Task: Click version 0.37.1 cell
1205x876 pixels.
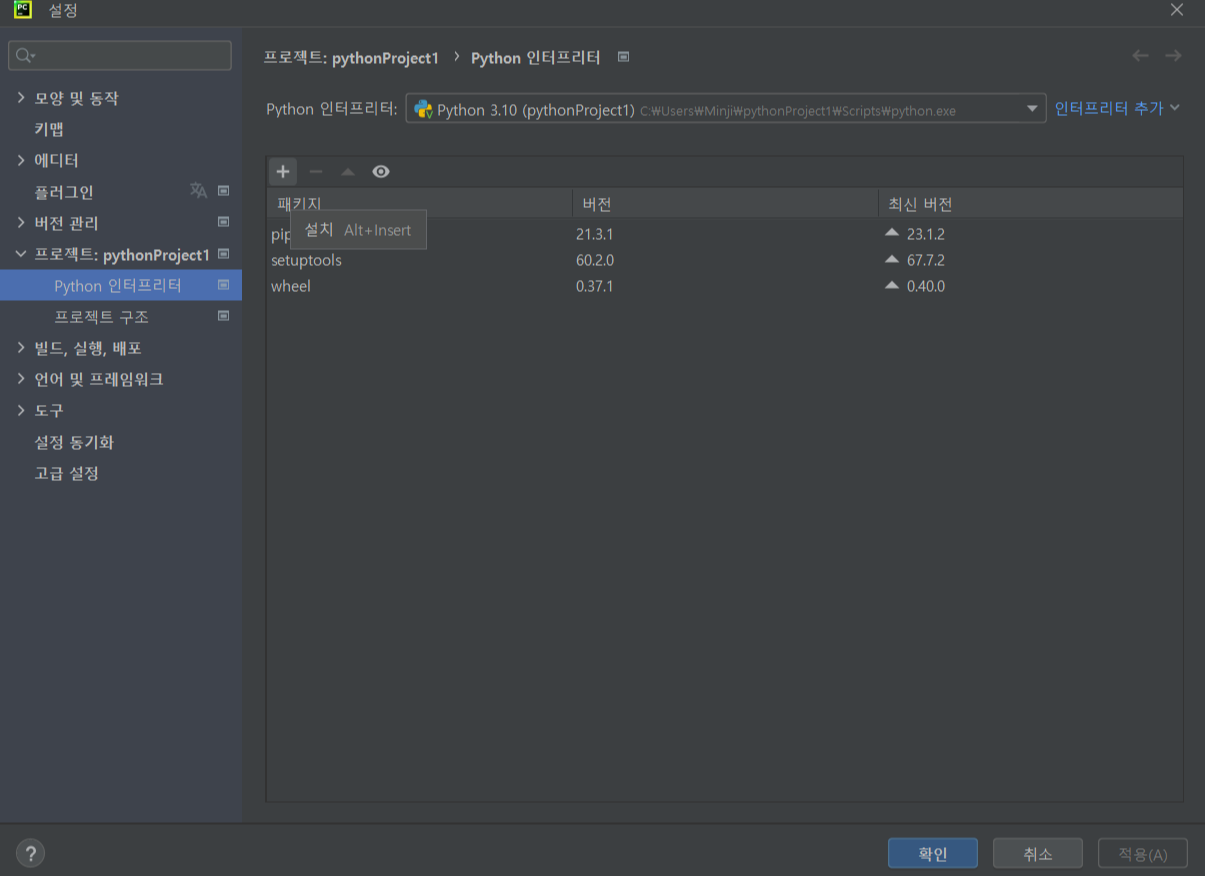Action: 594,286
